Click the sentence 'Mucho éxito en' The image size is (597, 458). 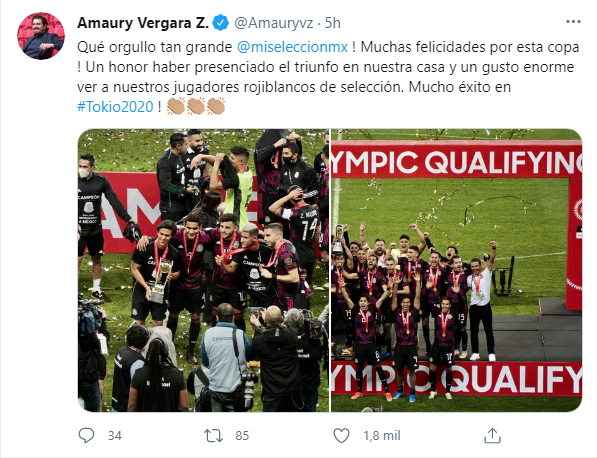[x=460, y=87]
